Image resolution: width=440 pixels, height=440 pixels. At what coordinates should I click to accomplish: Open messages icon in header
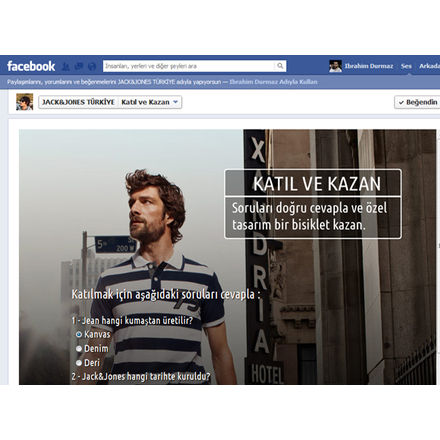pyautogui.click(x=79, y=66)
